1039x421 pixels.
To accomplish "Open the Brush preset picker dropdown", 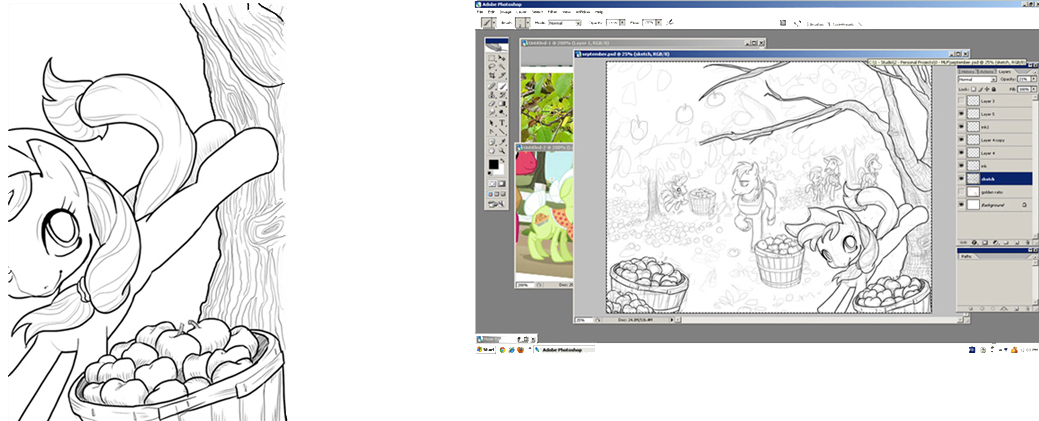I will coord(528,23).
